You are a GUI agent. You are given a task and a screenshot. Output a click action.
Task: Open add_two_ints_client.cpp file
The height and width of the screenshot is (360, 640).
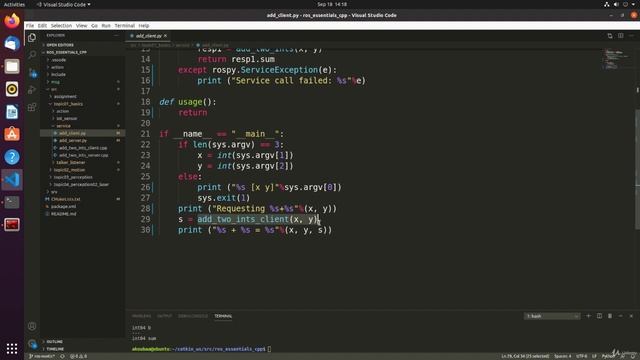click(82, 148)
